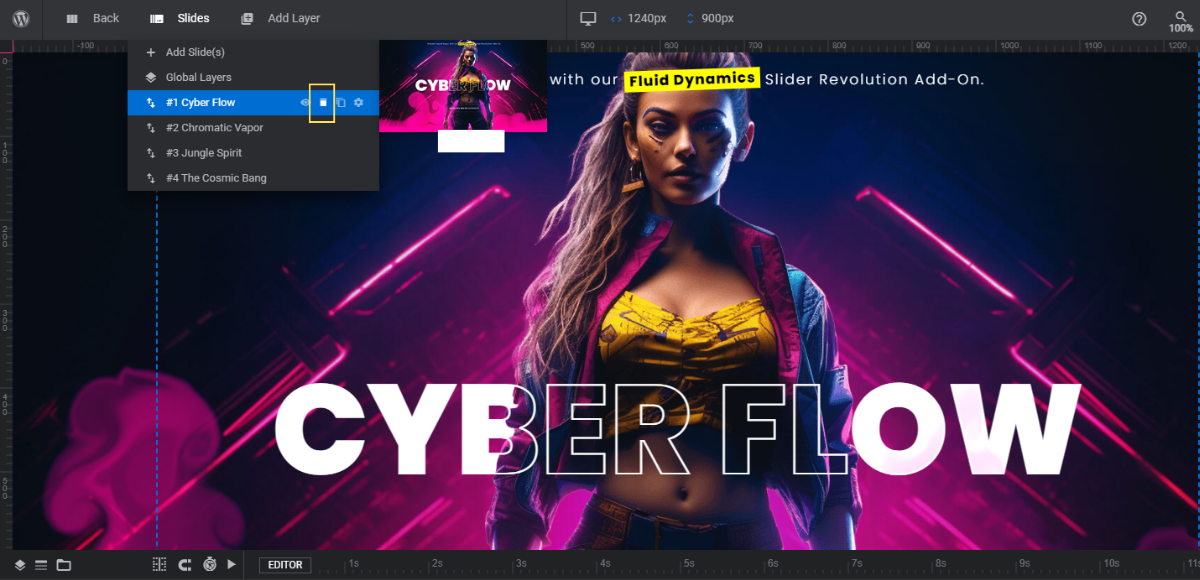Screen dimensions: 1200x580
Task: Click the reorder arrows beside #4 The Cosmic Bang
Action: (151, 178)
